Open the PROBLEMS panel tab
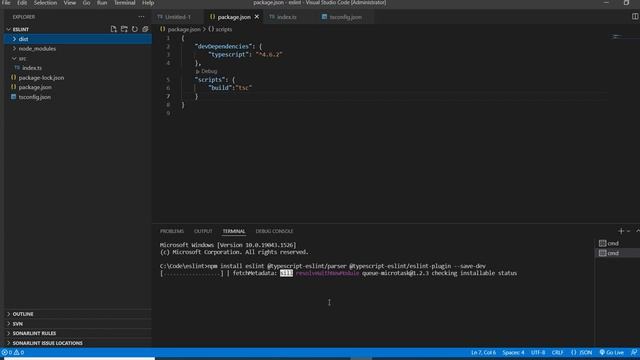 [x=172, y=231]
